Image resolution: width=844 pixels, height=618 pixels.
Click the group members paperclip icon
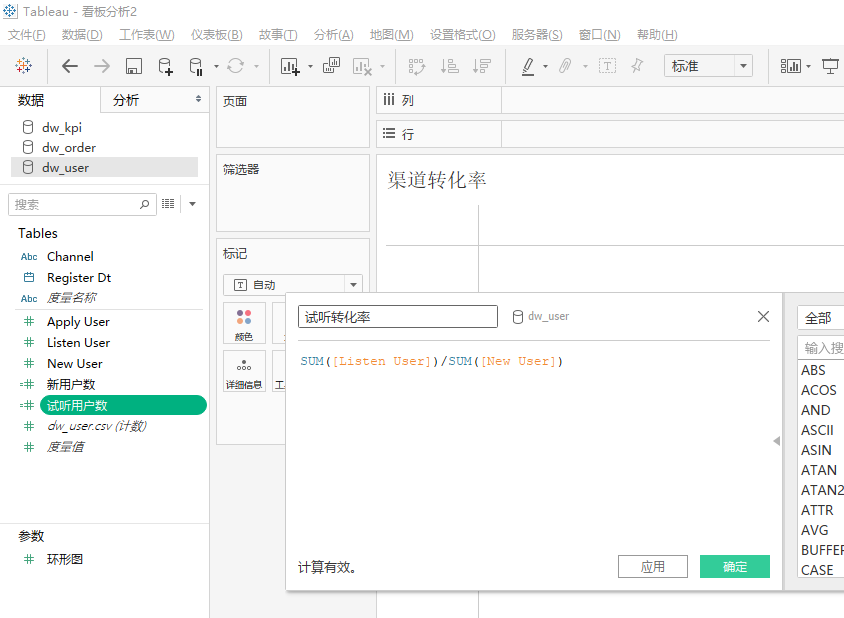click(565, 66)
